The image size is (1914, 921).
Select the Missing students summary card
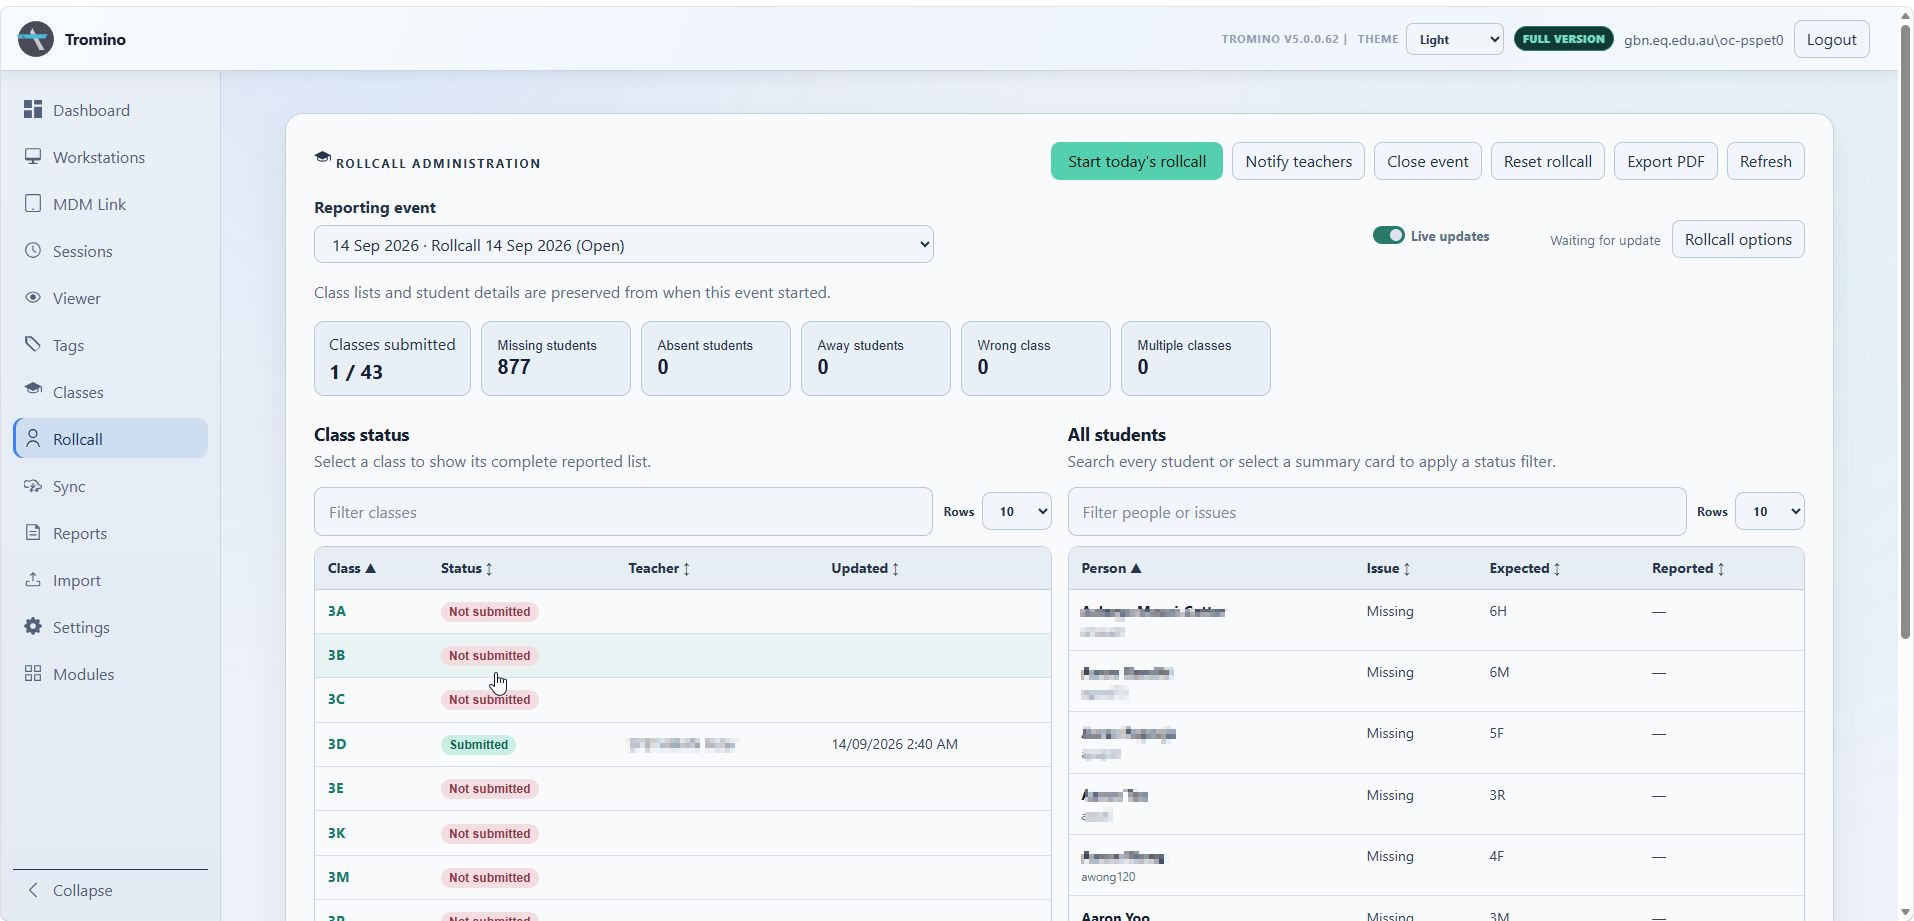pyautogui.click(x=555, y=358)
